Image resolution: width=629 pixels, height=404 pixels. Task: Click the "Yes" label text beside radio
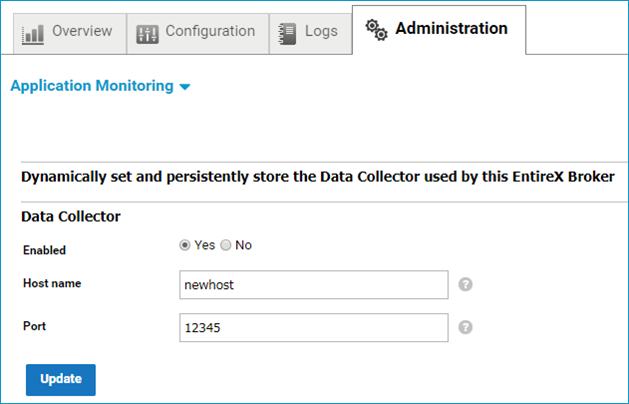click(x=205, y=245)
